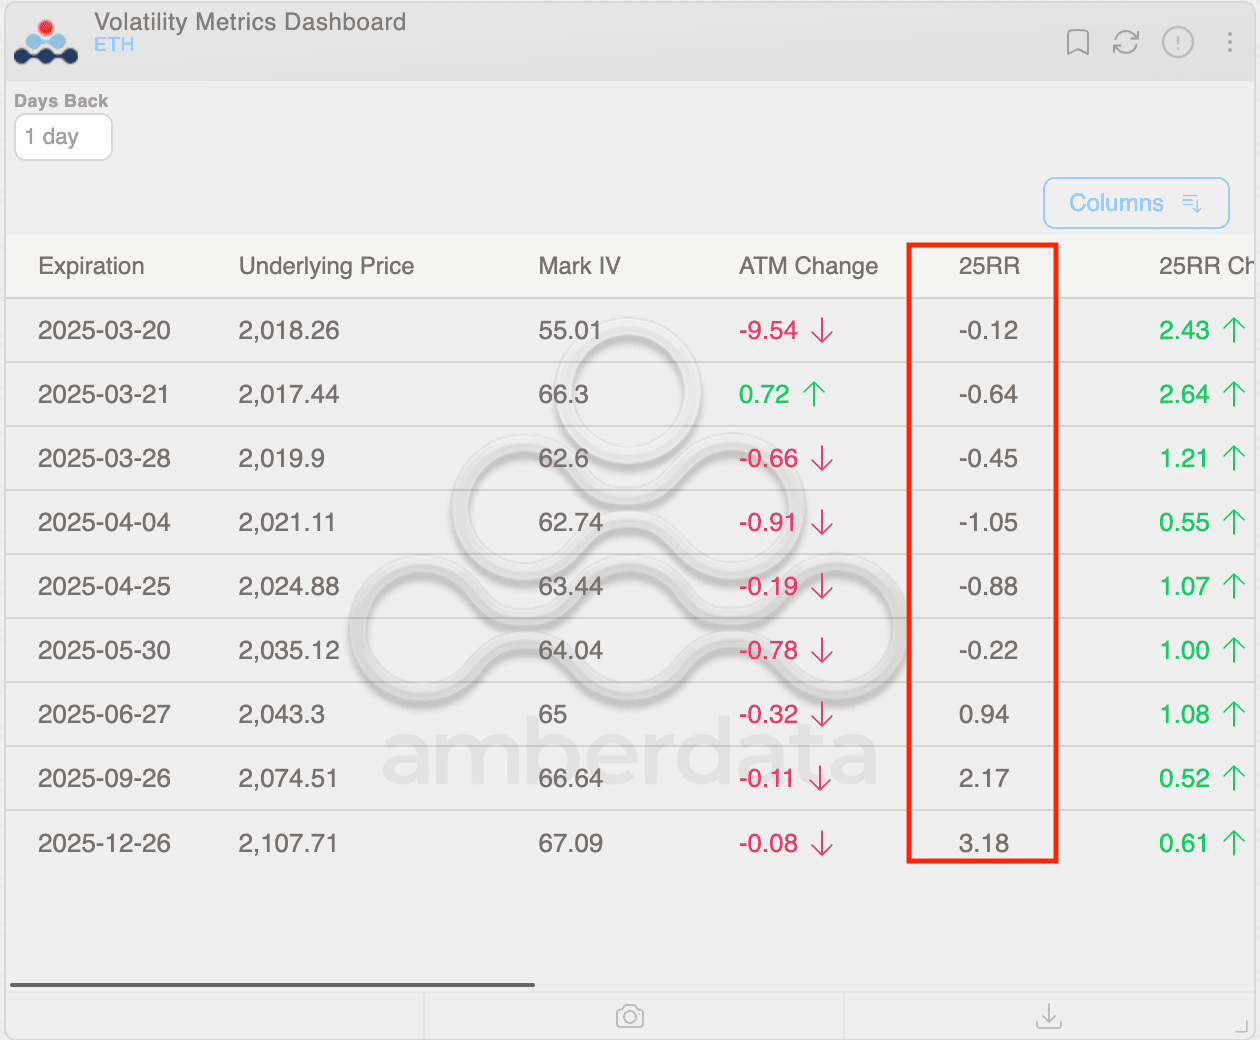The width and height of the screenshot is (1260, 1040).
Task: Click ATM Change value -0.91
Action: tap(768, 522)
